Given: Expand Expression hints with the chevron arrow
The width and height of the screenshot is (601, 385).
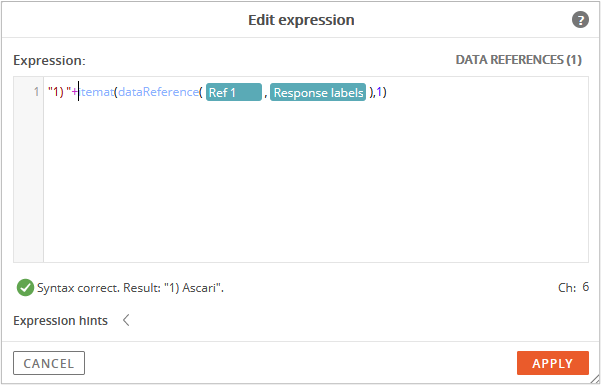Looking at the screenshot, I should click(x=126, y=320).
